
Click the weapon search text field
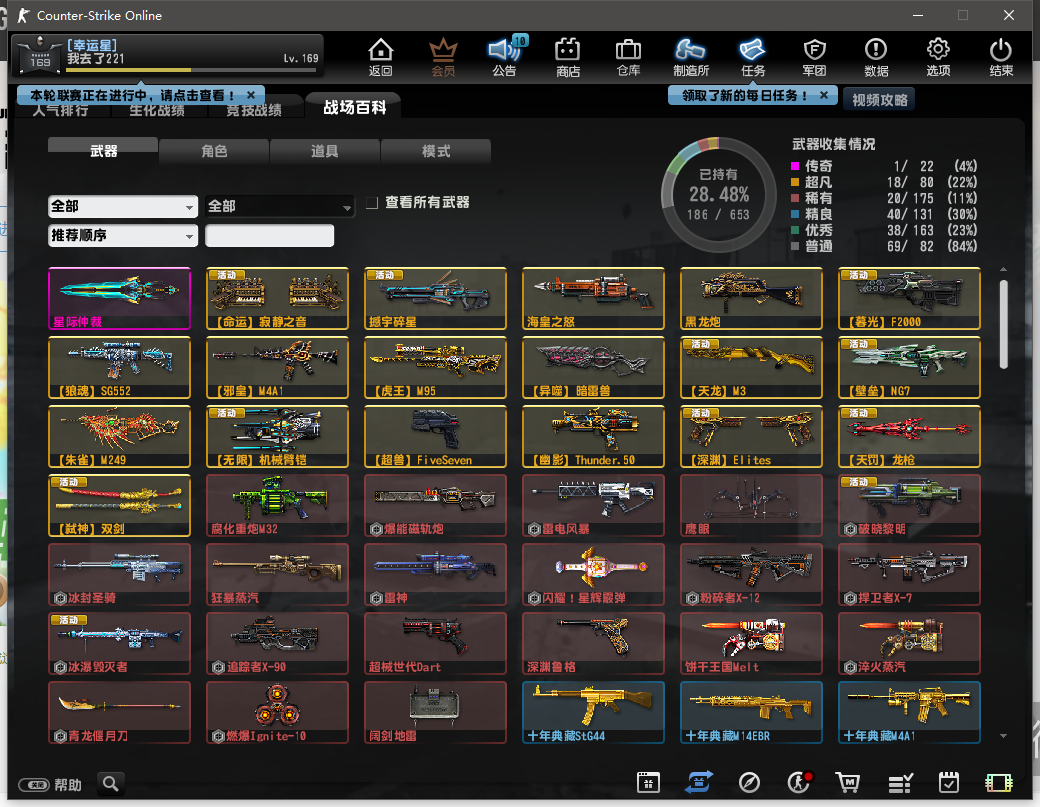pos(269,235)
